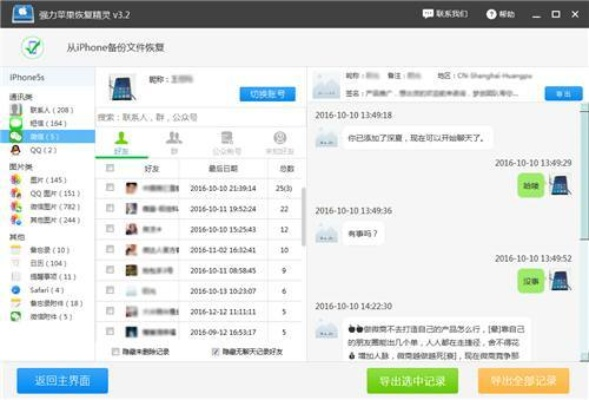Screen dimensions: 589x400
Task: Open 备忘录附件 (18) category
Action: click(x=47, y=303)
